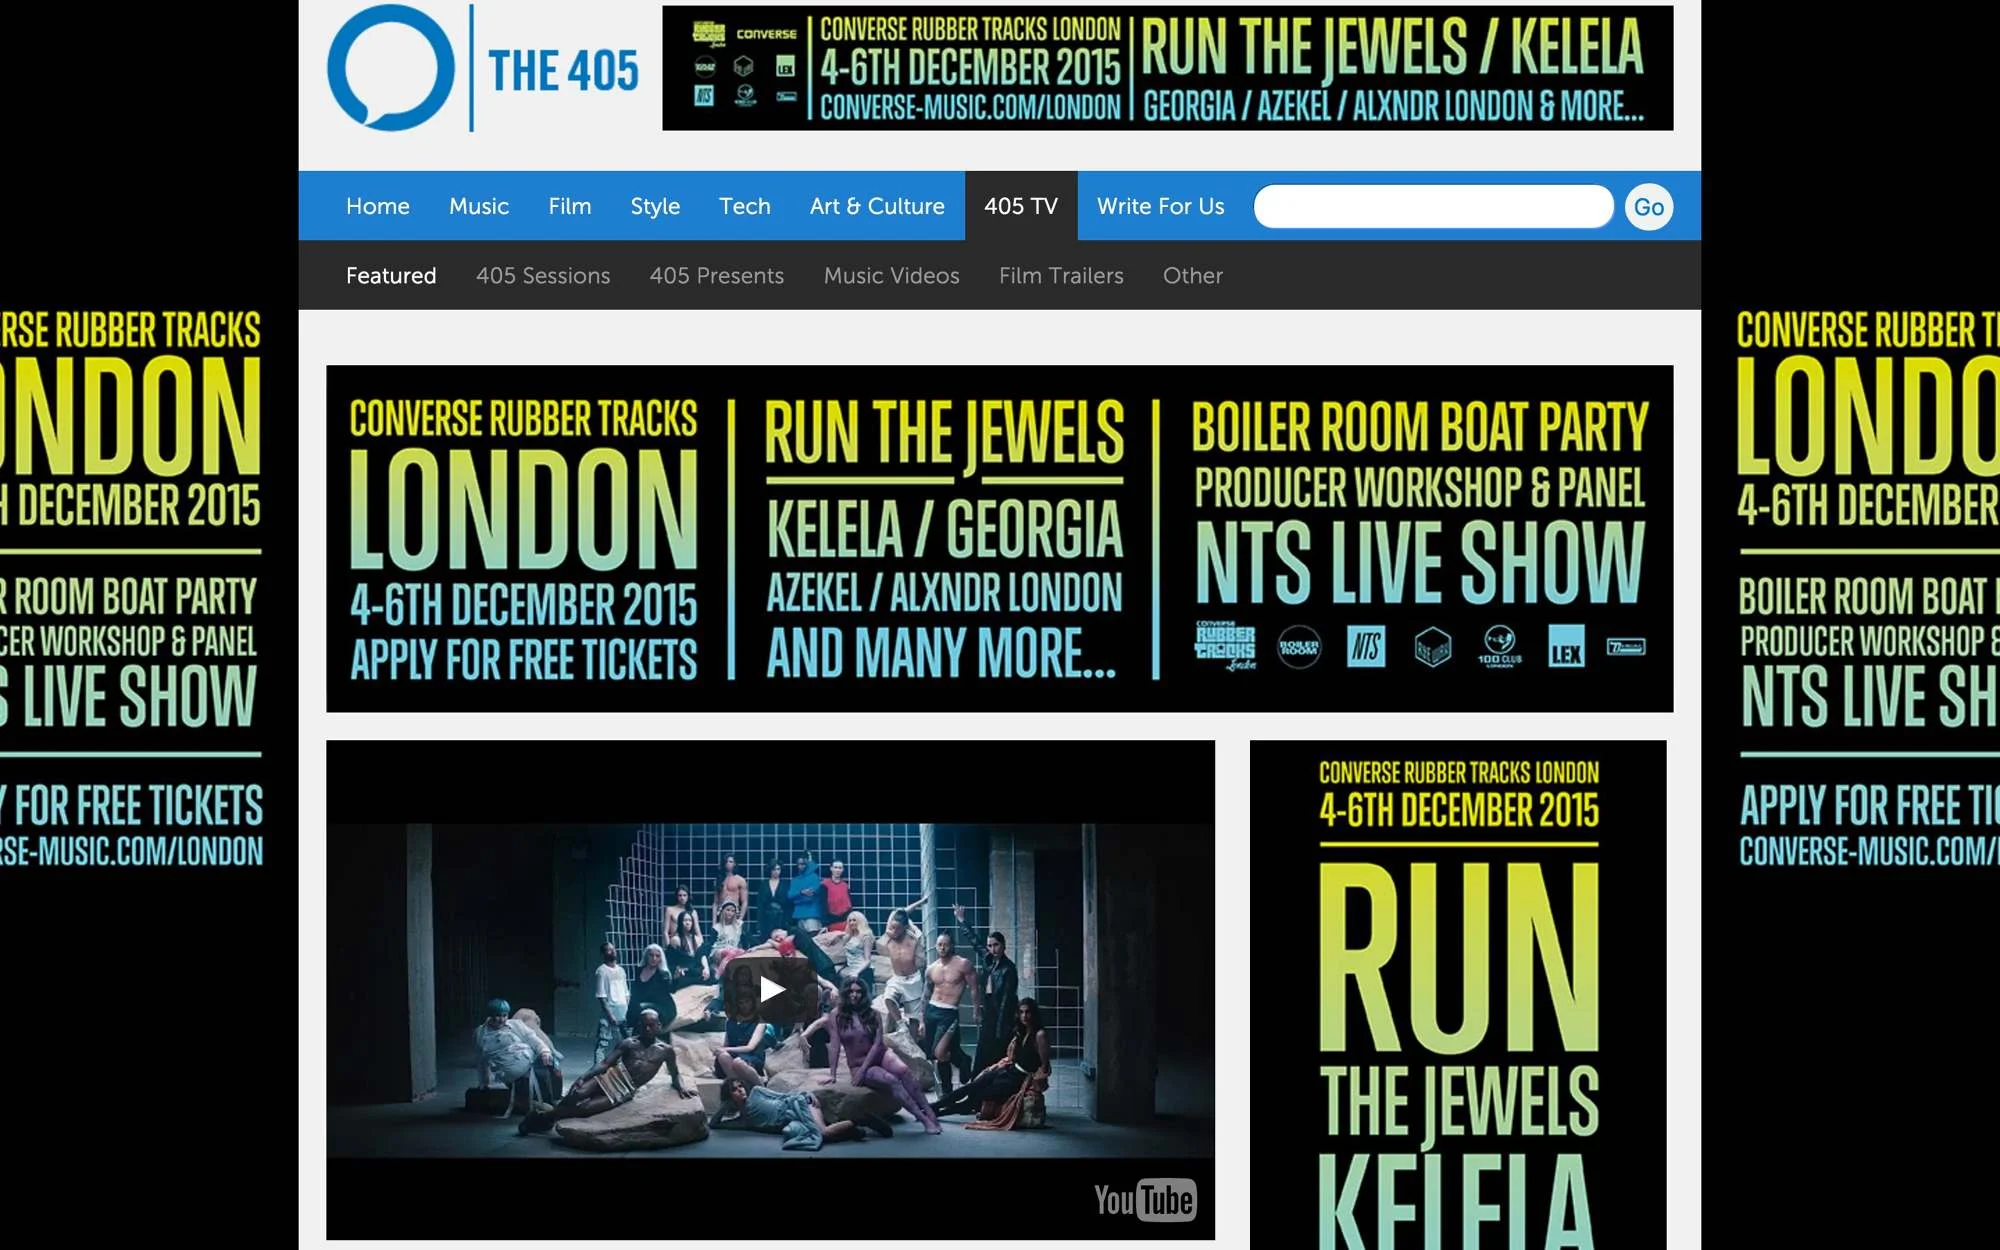2000x1250 pixels.
Task: Click The 405 speech bubble logo
Action: click(391, 68)
